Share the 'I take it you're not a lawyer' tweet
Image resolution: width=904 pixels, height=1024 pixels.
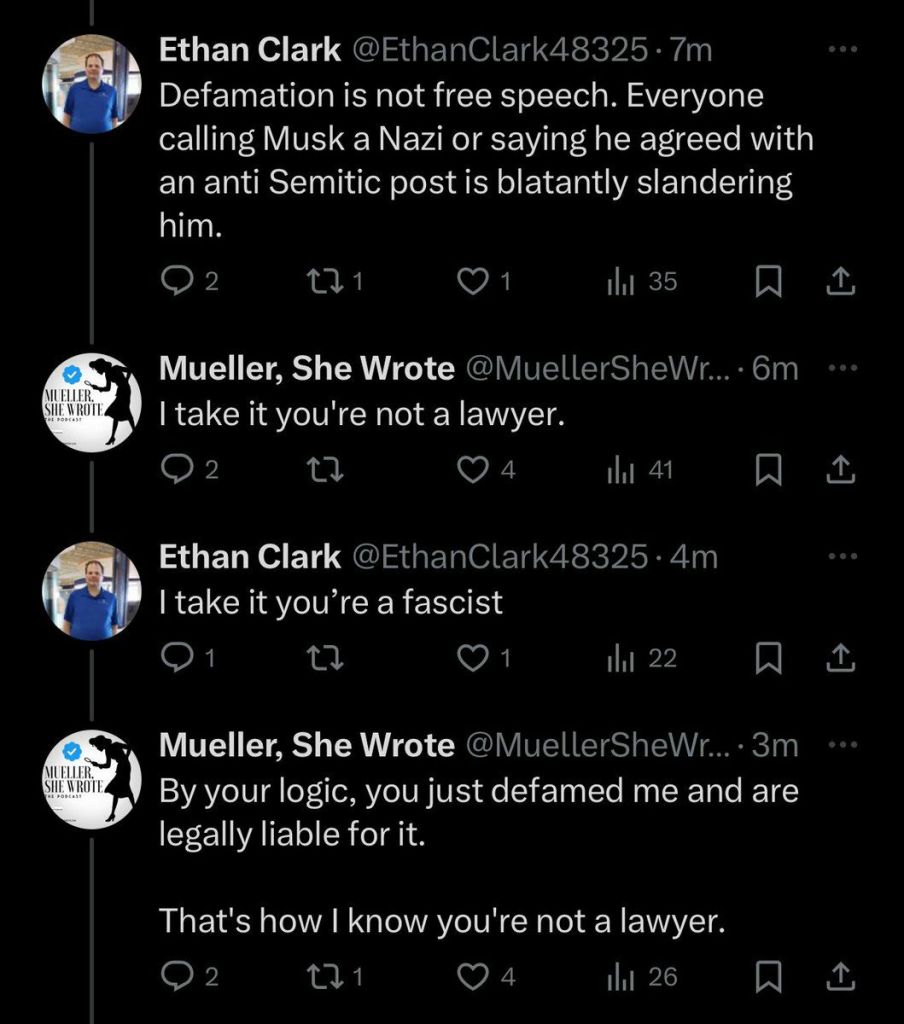tap(840, 470)
